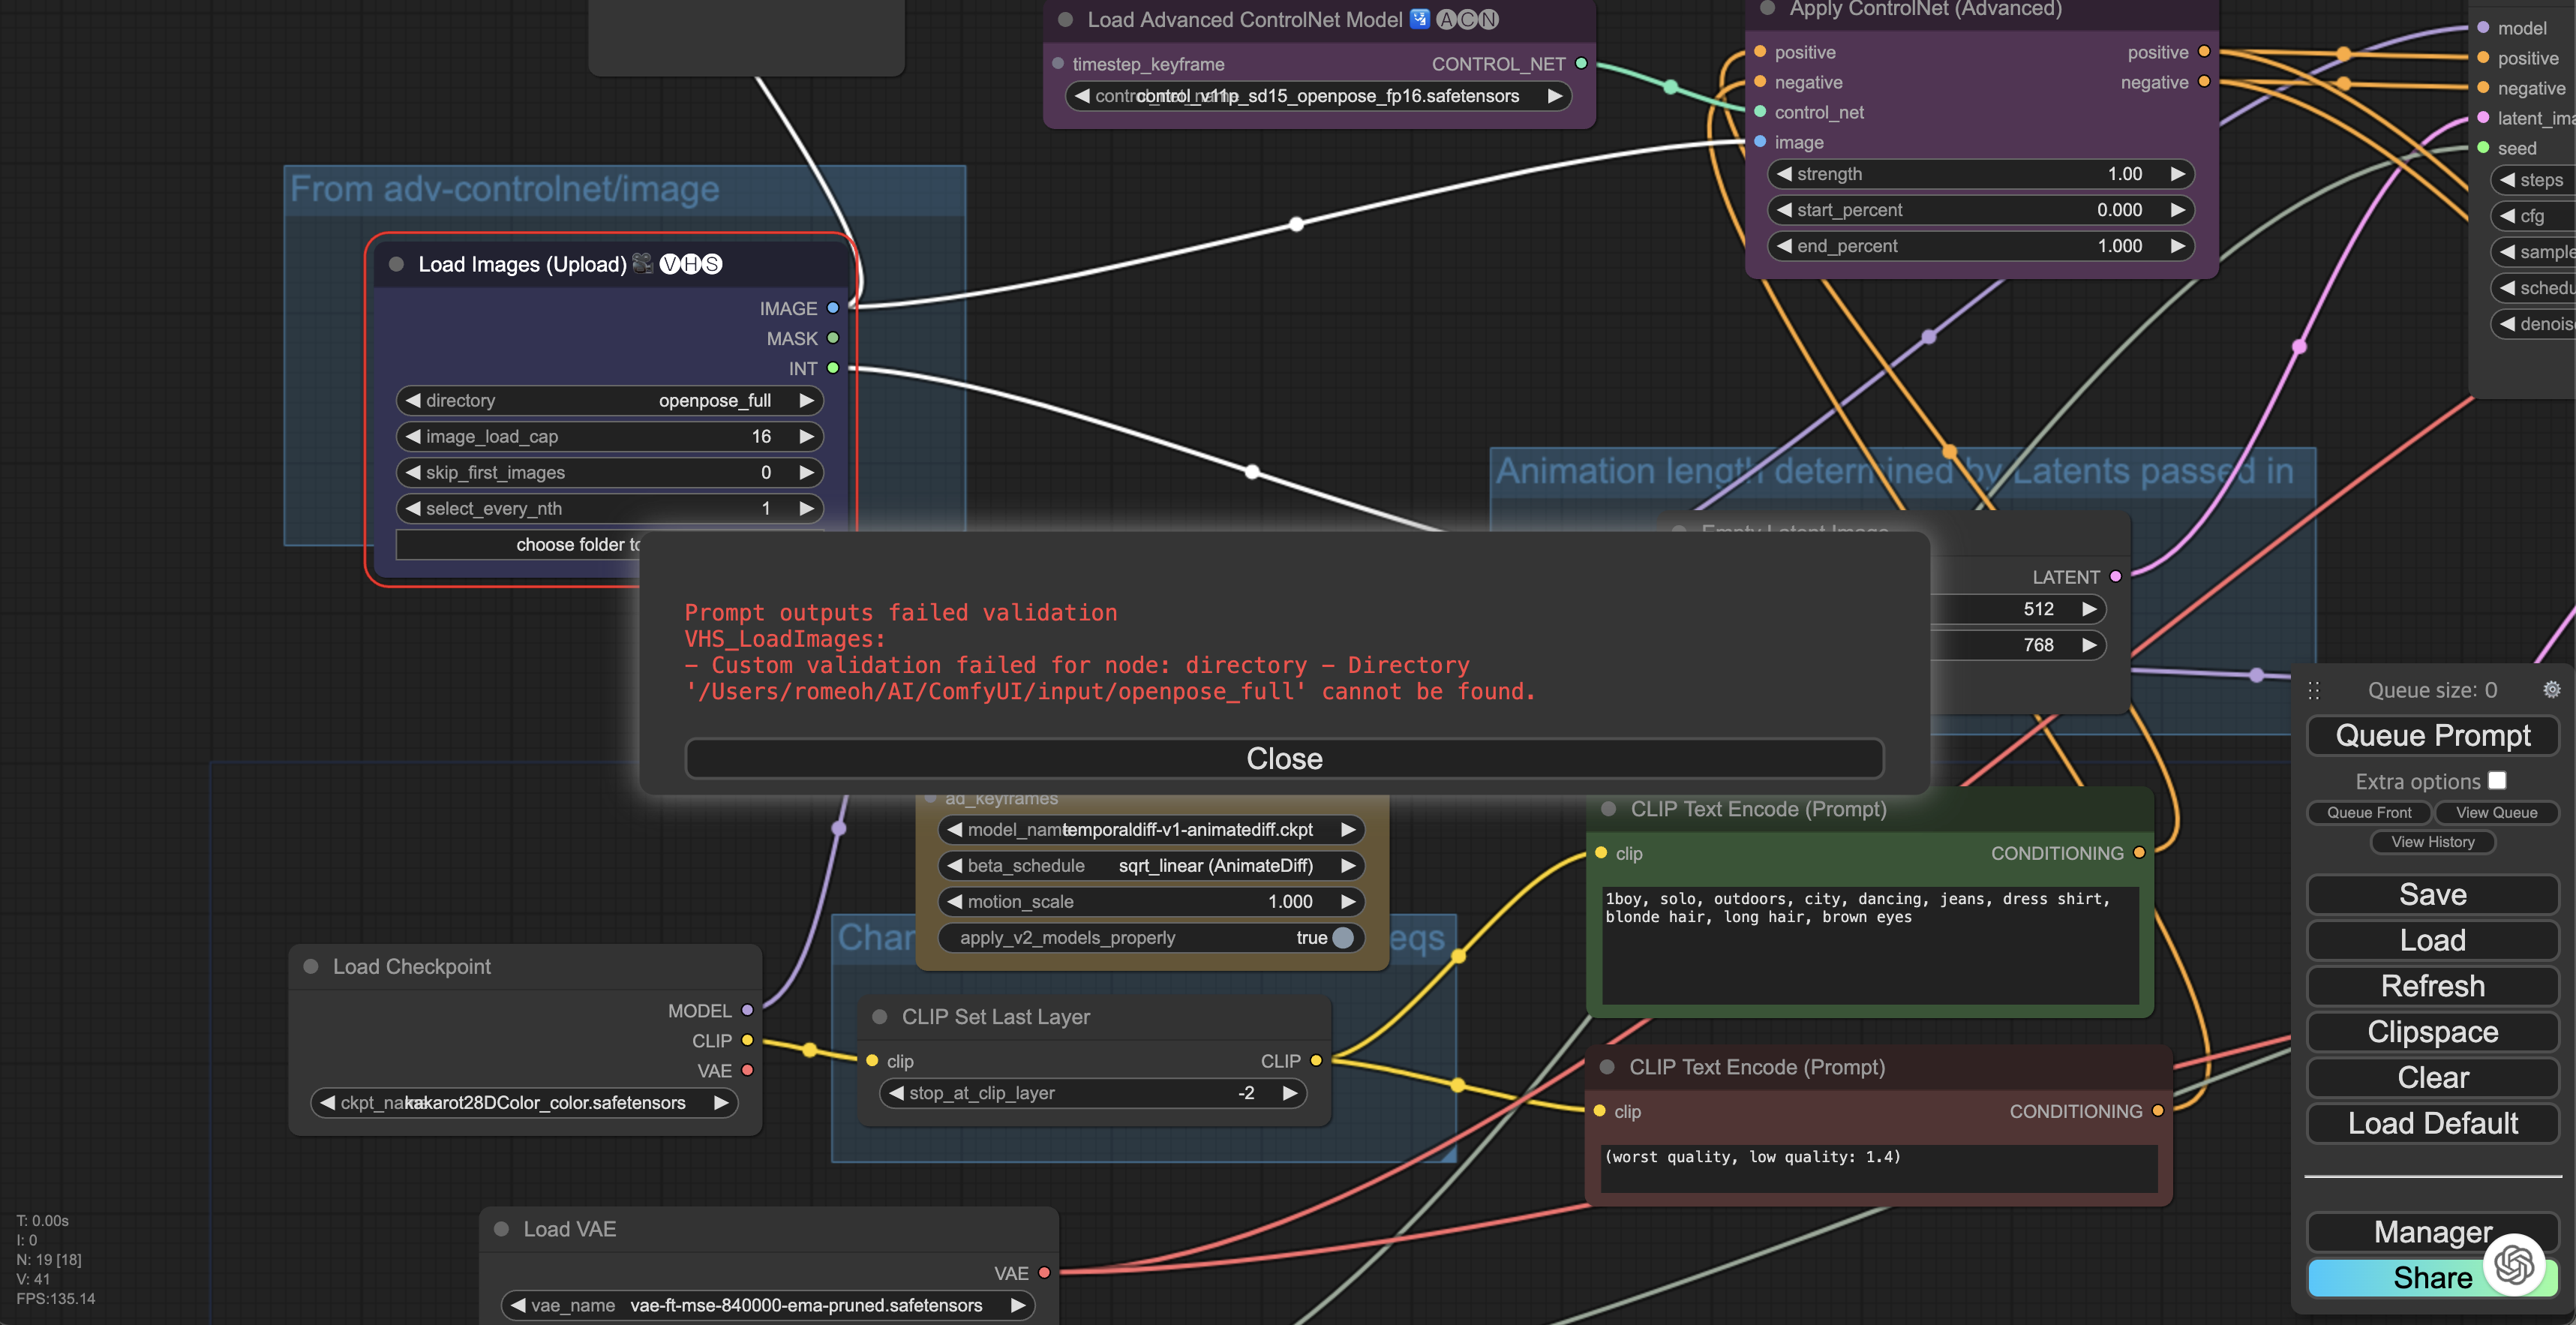The width and height of the screenshot is (2576, 1325).
Task: Click the ChatGPT floating icon near Share
Action: point(2513,1265)
